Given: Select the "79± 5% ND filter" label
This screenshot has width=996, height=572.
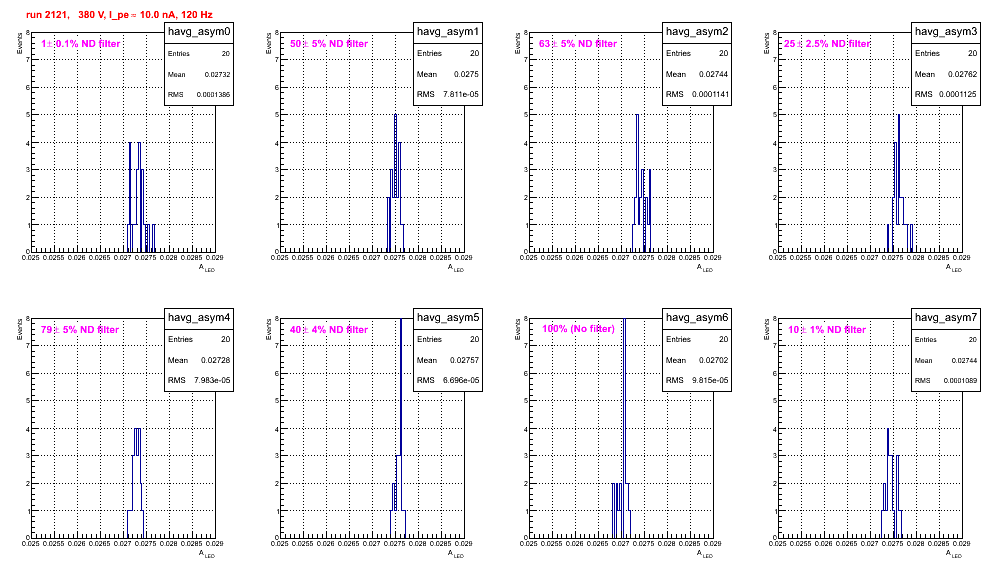Looking at the screenshot, I should pyautogui.click(x=80, y=330).
